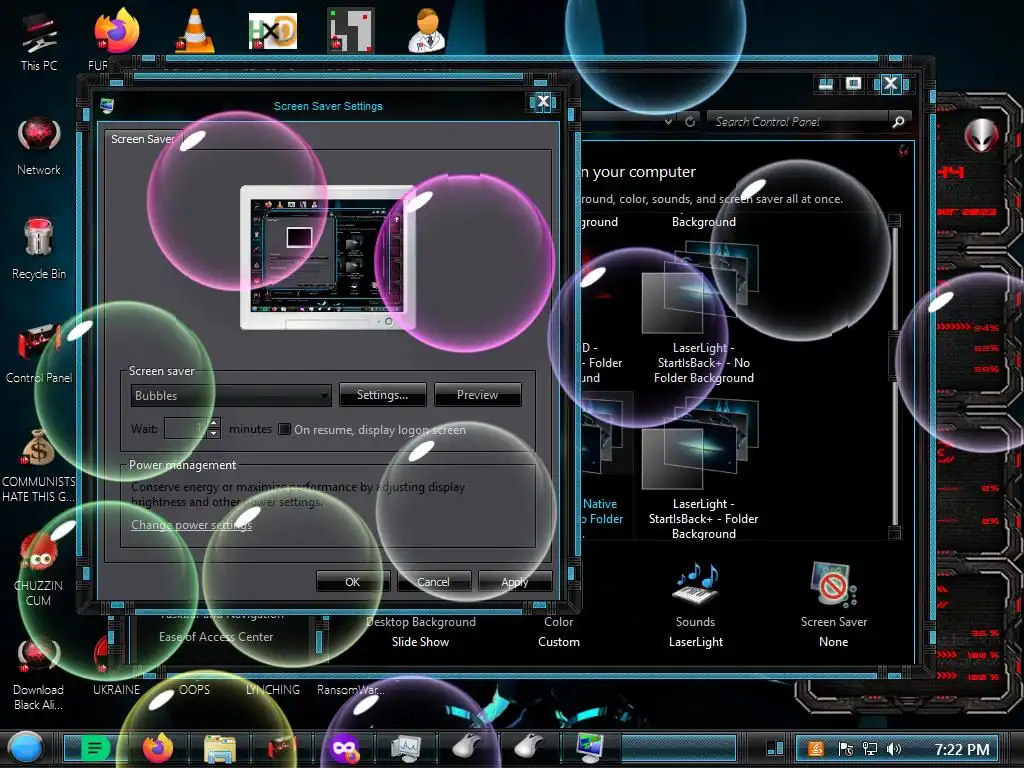This screenshot has width=1024, height=768.
Task: Click the themes list vertical scrollbar
Action: 895,376
